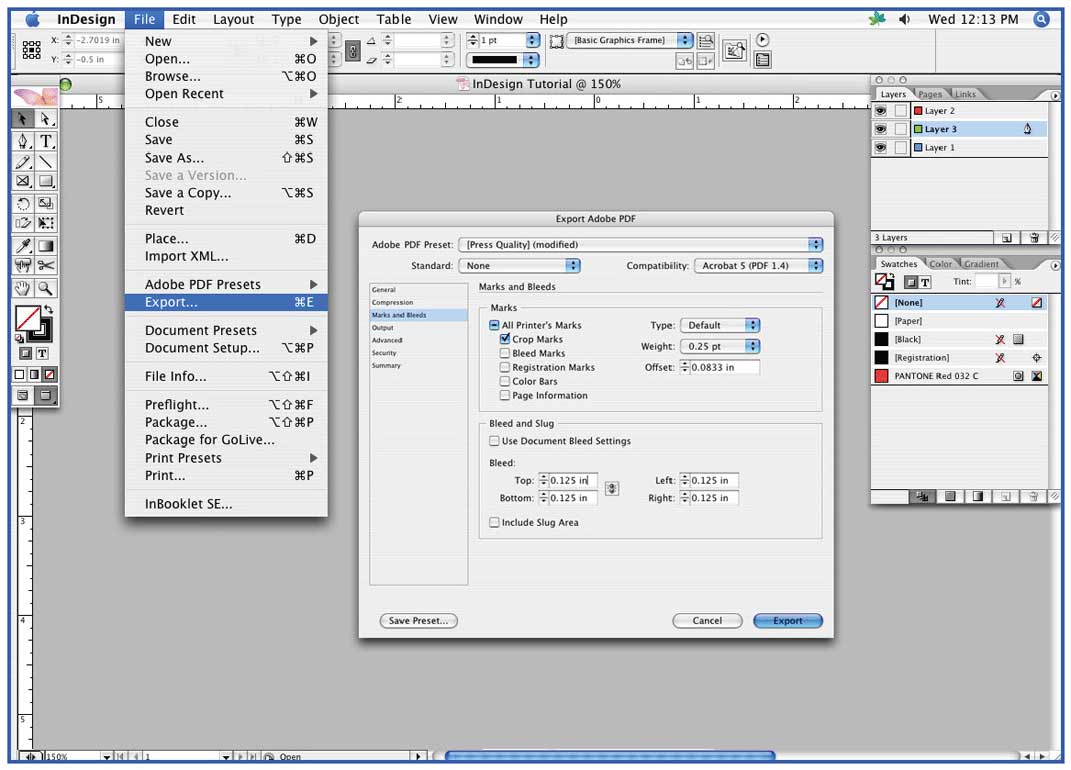The width and height of the screenshot is (1071, 770).
Task: Toggle All Printer's Marks checkbox
Action: tap(494, 325)
